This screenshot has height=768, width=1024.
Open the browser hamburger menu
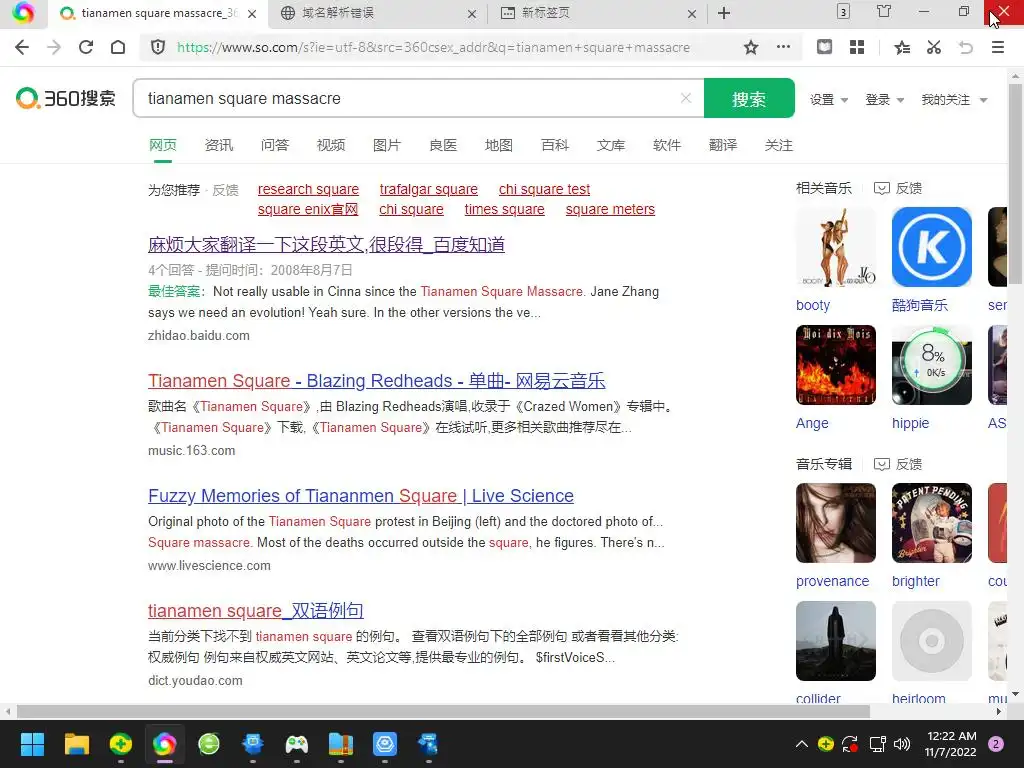pyautogui.click(x=997, y=47)
